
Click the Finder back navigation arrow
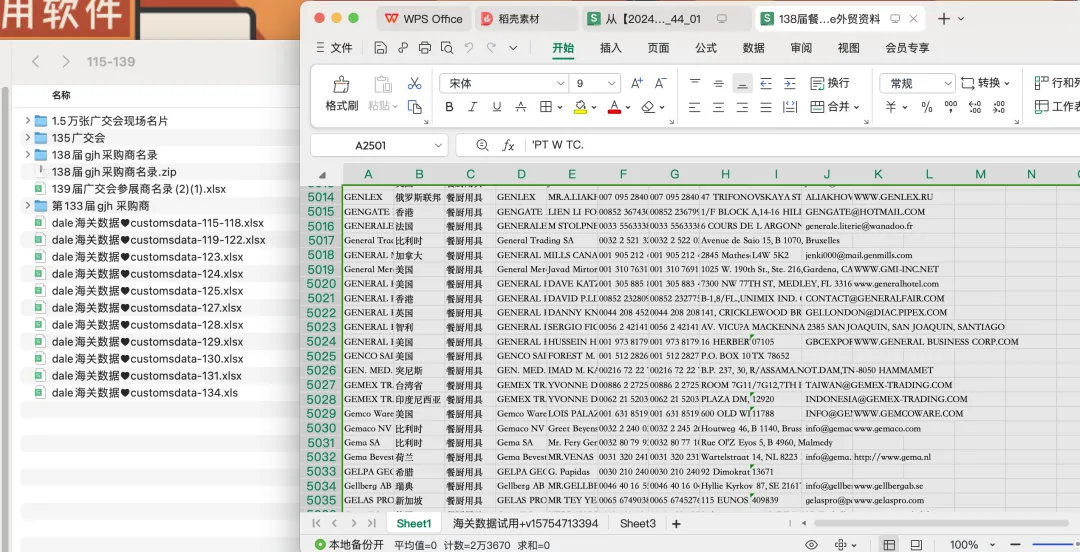click(36, 61)
